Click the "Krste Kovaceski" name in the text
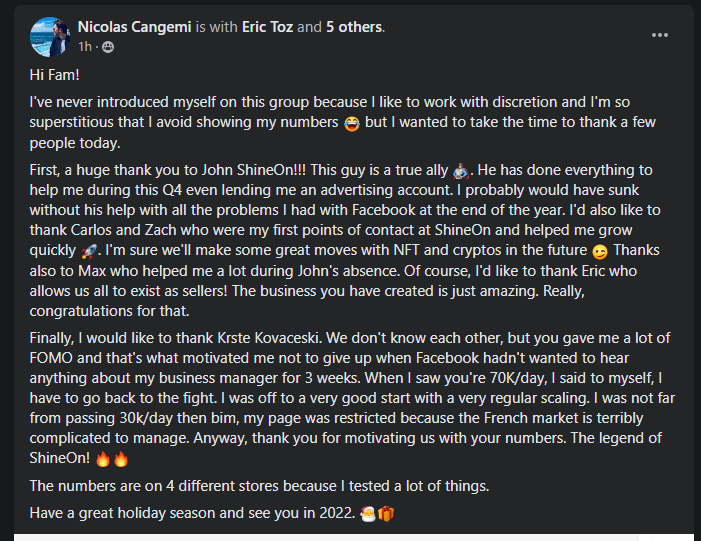This screenshot has height=541, width=701. pos(268,338)
